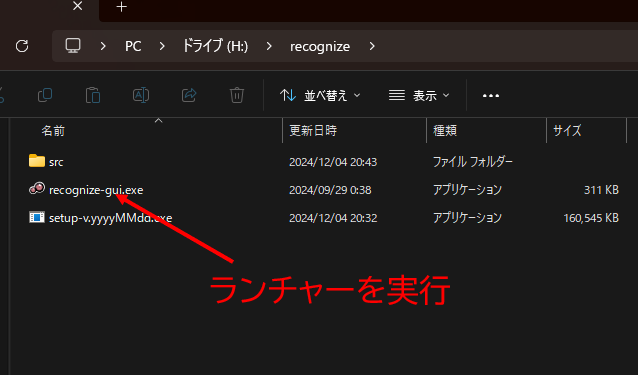This screenshot has height=375, width=638.
Task: Click the Share icon in toolbar
Action: click(x=189, y=95)
